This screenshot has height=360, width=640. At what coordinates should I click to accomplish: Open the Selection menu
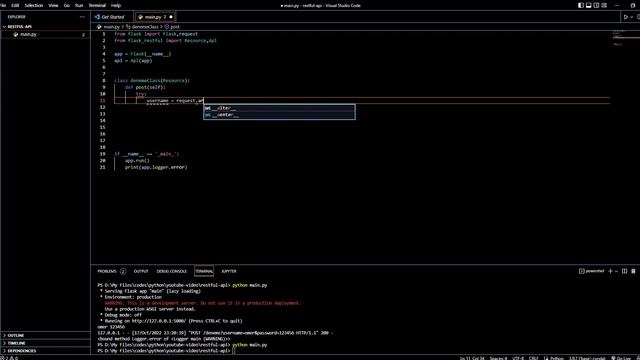point(33,5)
